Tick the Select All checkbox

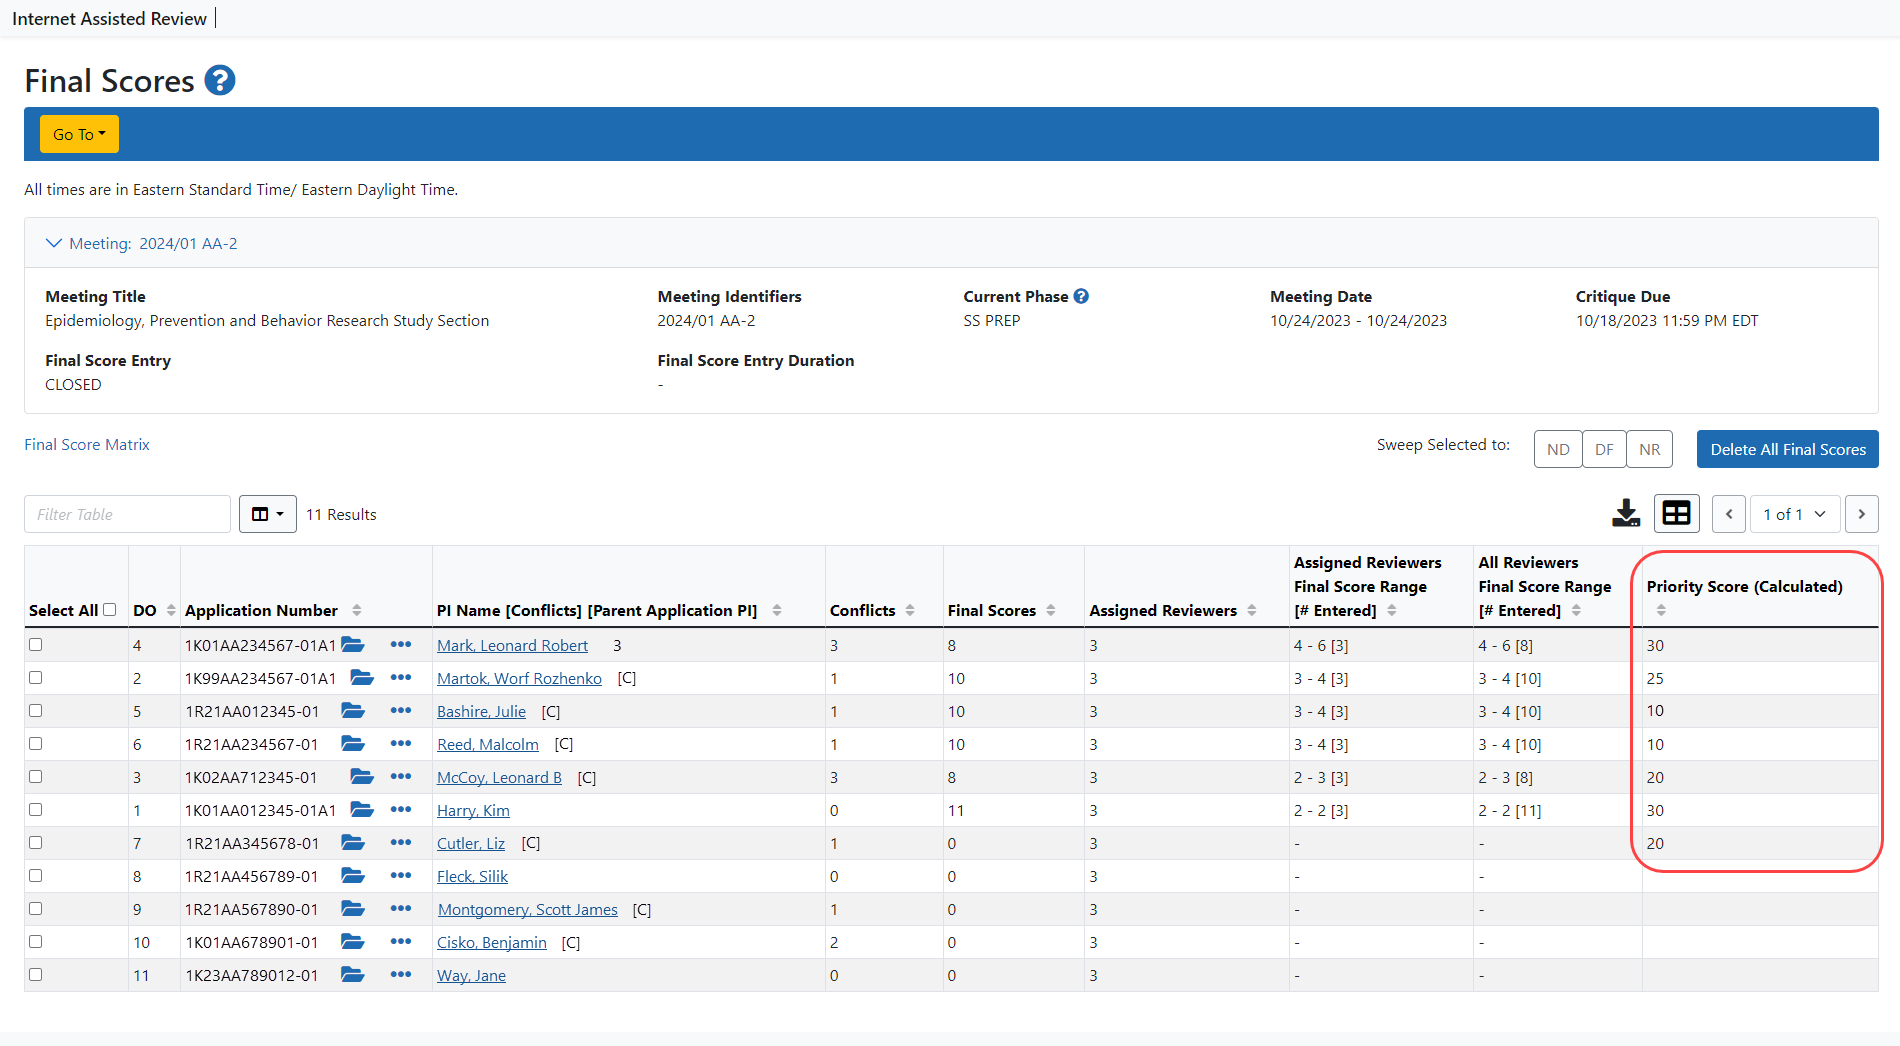pos(110,610)
